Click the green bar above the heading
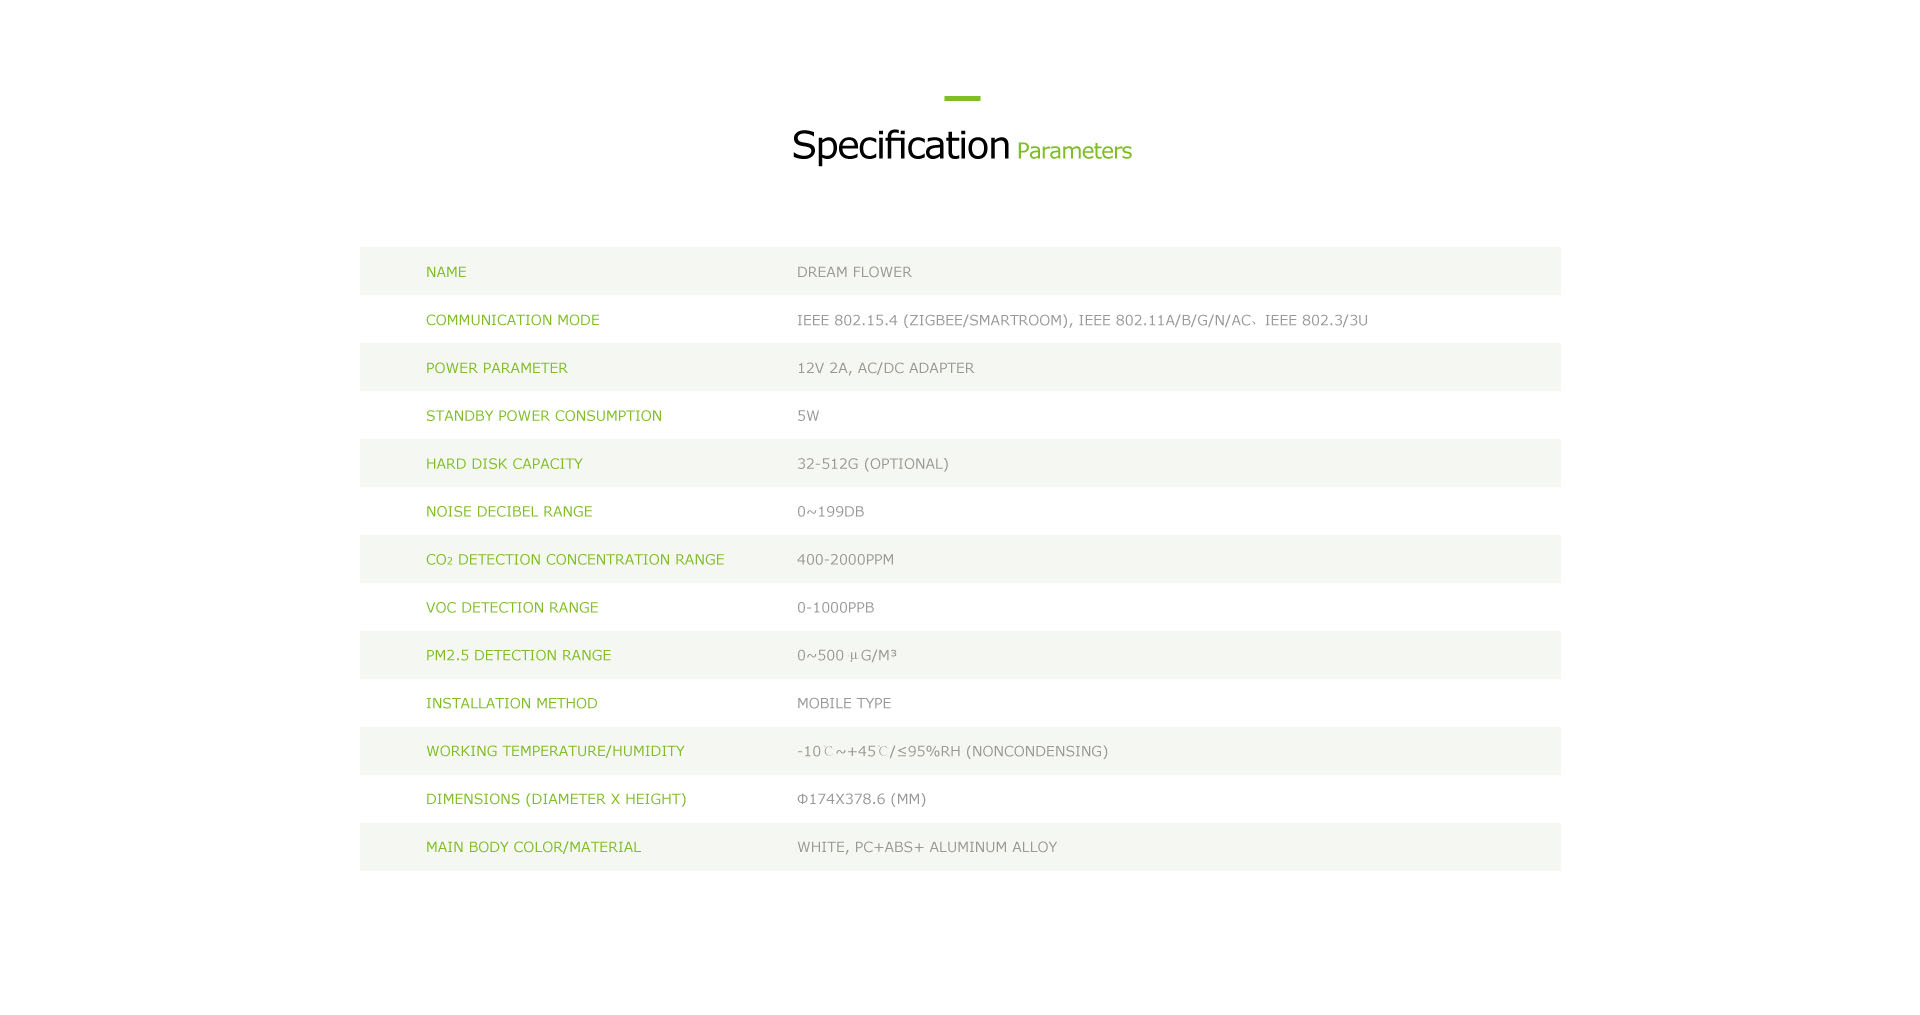Viewport: 1920px width, 1015px height. (x=962, y=98)
